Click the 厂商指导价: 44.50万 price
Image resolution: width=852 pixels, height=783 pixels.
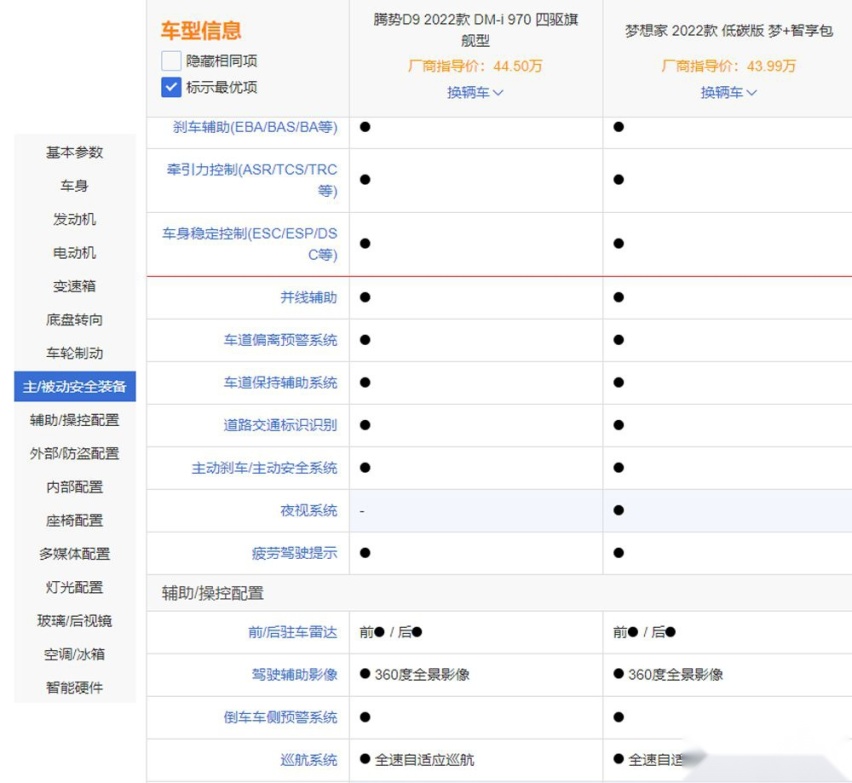tap(475, 66)
